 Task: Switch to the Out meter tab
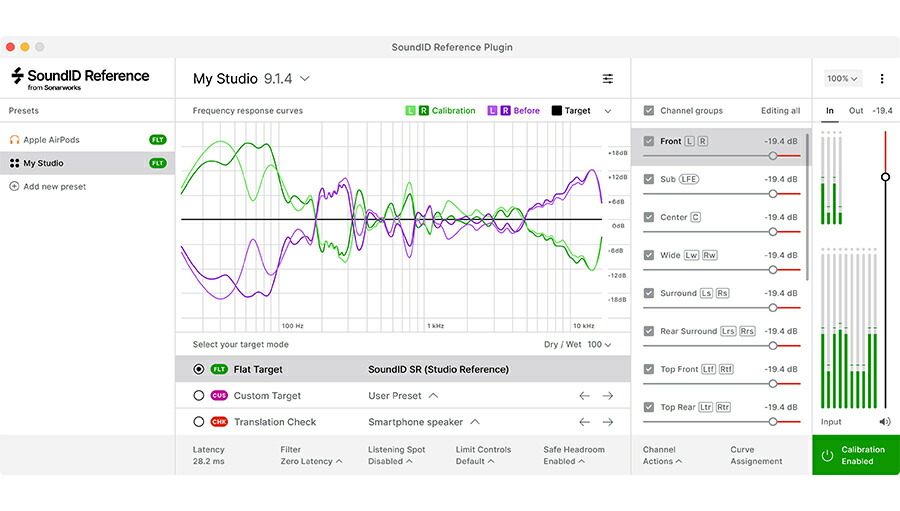(x=856, y=110)
